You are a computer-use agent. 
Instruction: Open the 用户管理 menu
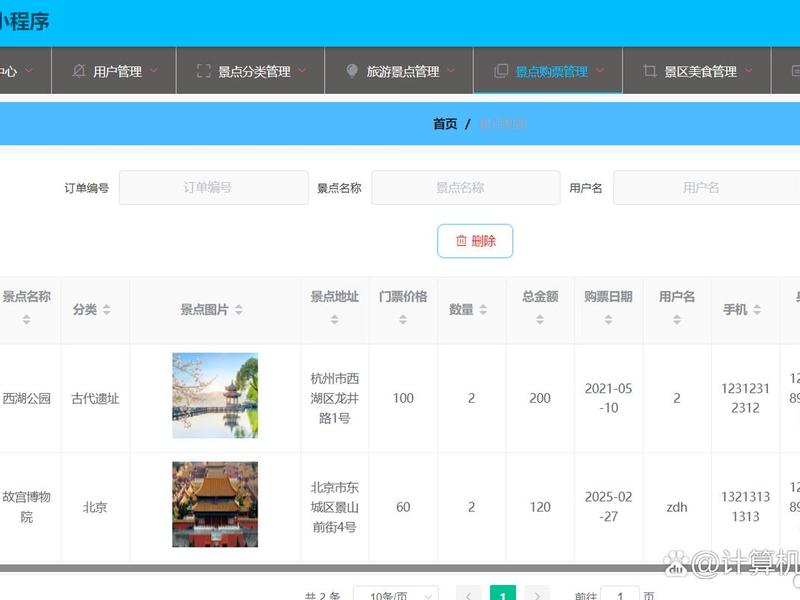pos(114,71)
